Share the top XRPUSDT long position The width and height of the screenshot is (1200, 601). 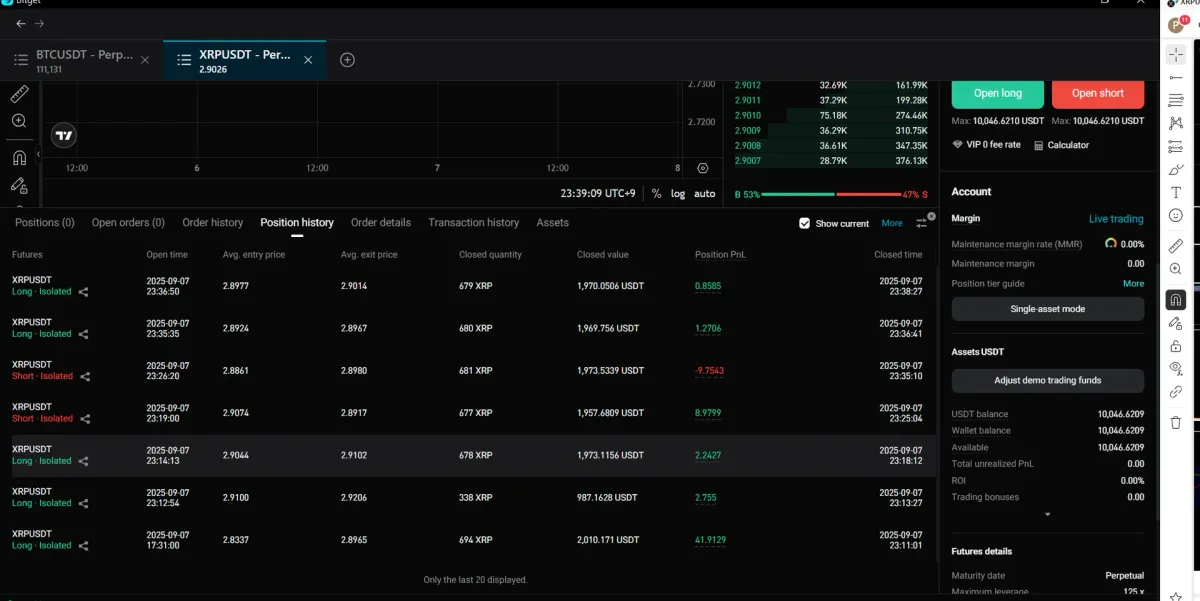click(84, 292)
